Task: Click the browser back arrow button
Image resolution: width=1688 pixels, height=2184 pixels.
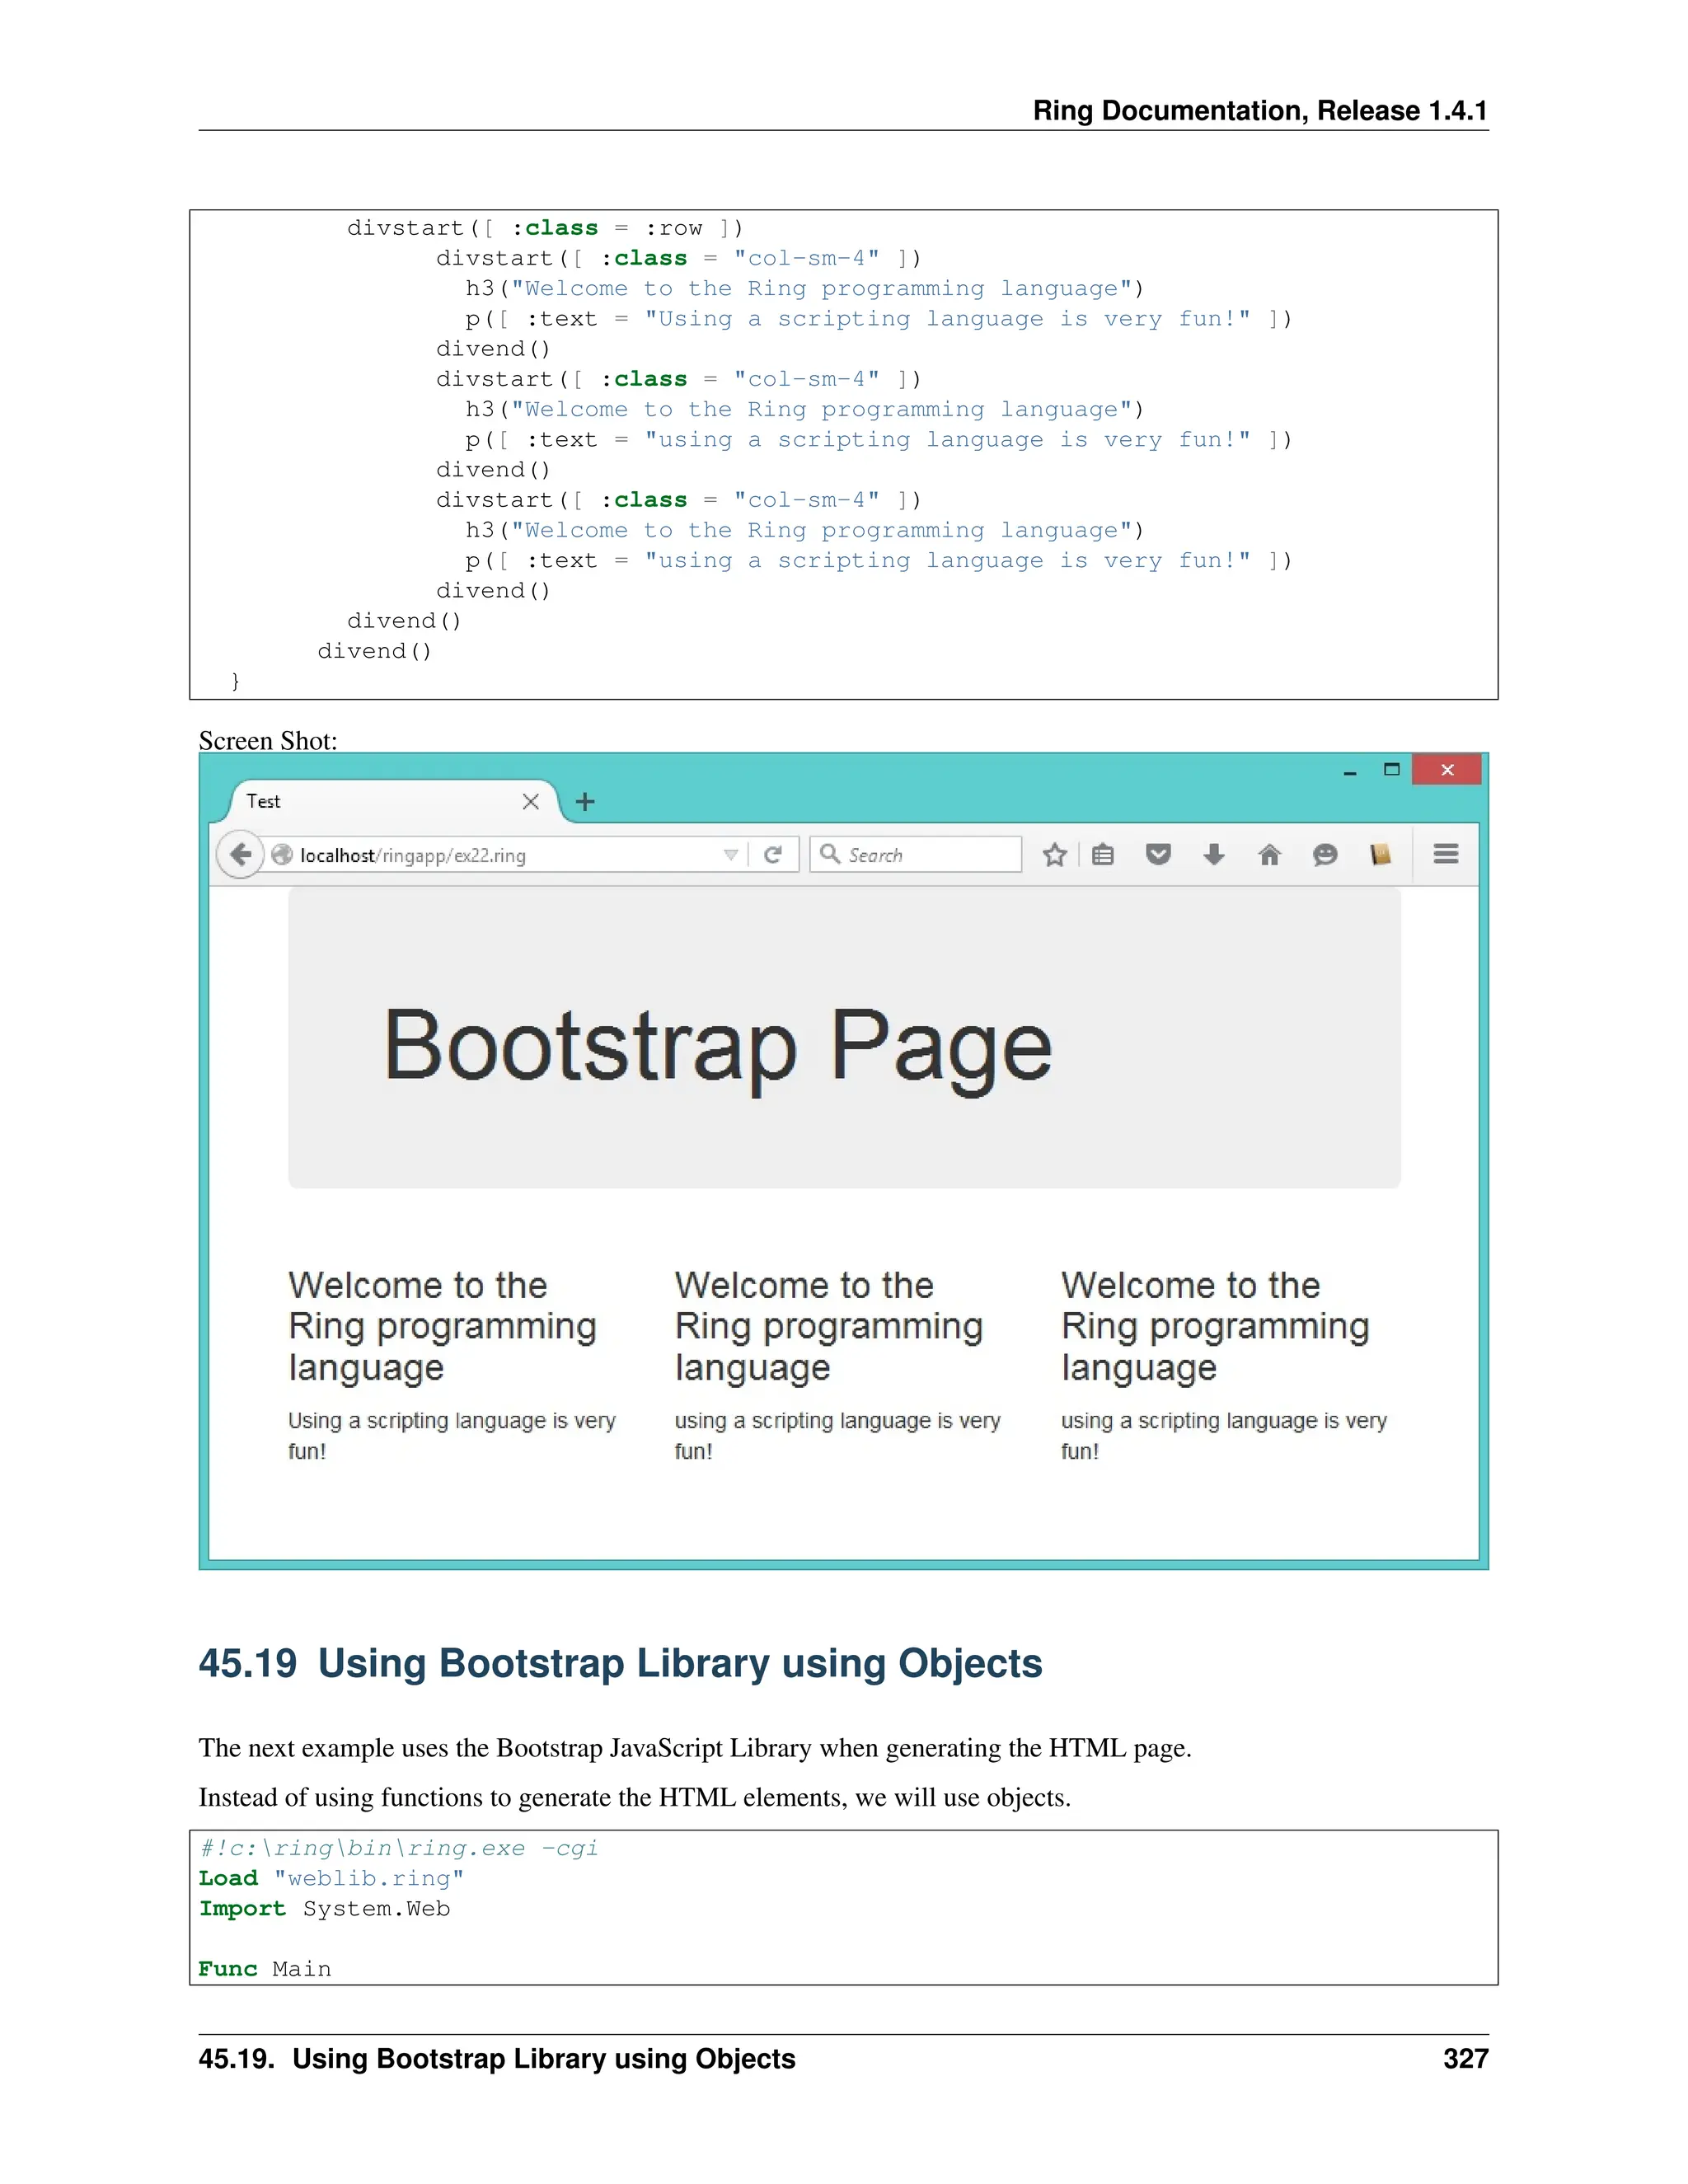Action: click(x=240, y=854)
